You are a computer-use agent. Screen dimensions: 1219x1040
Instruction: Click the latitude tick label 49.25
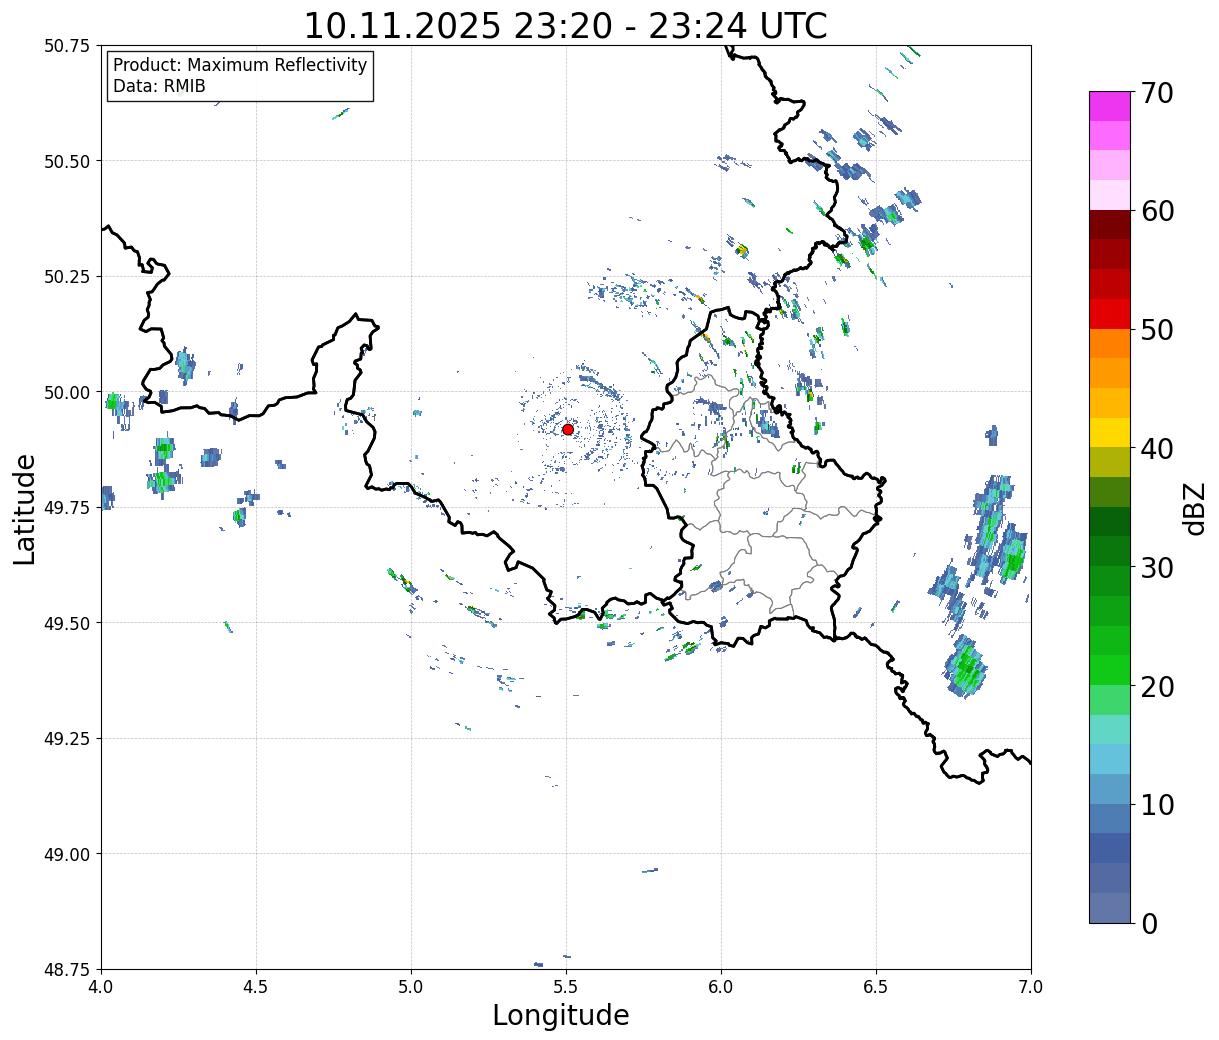[67, 739]
